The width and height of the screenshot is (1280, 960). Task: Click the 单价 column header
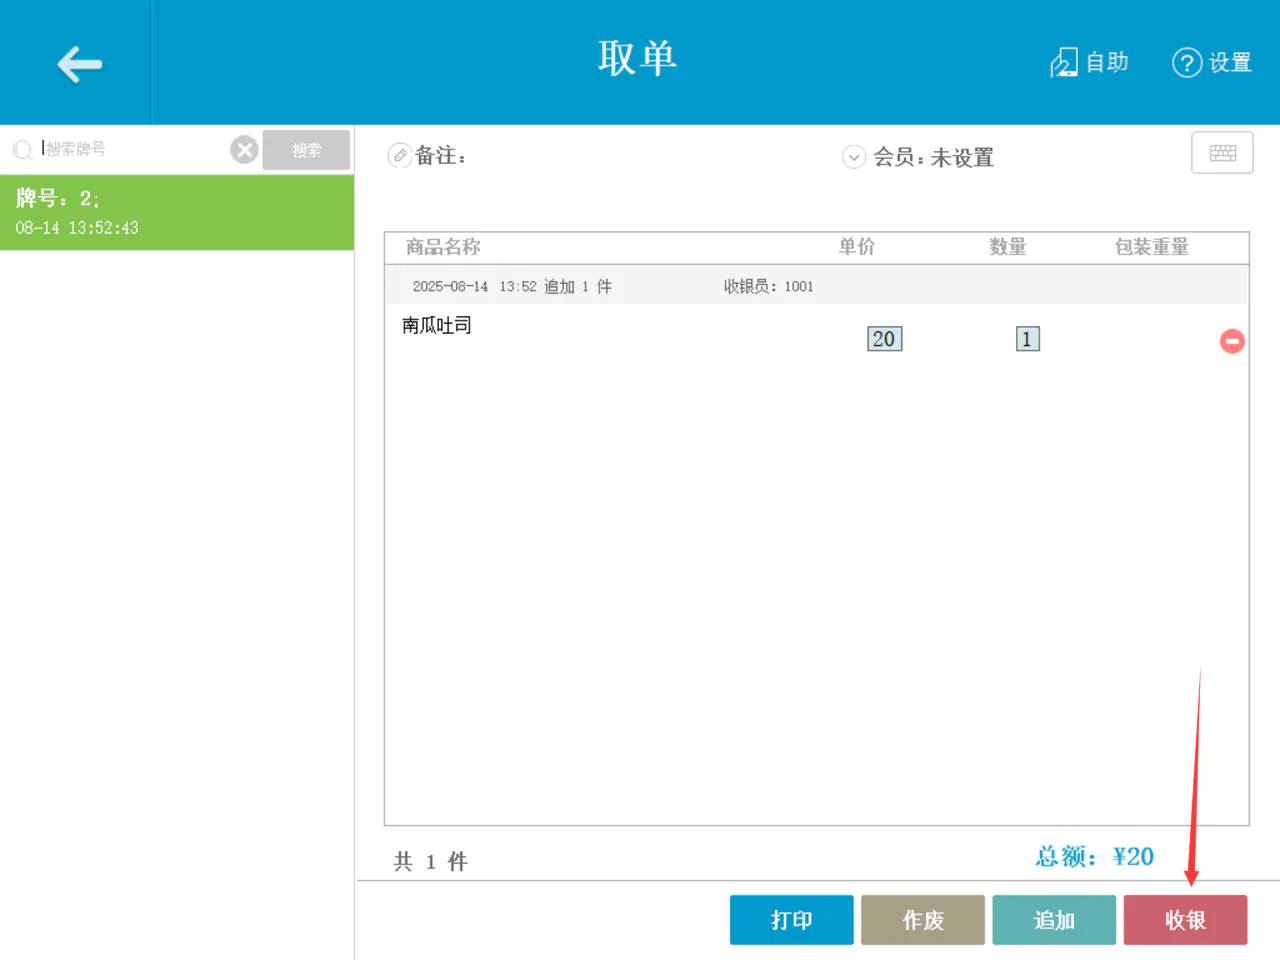click(856, 247)
